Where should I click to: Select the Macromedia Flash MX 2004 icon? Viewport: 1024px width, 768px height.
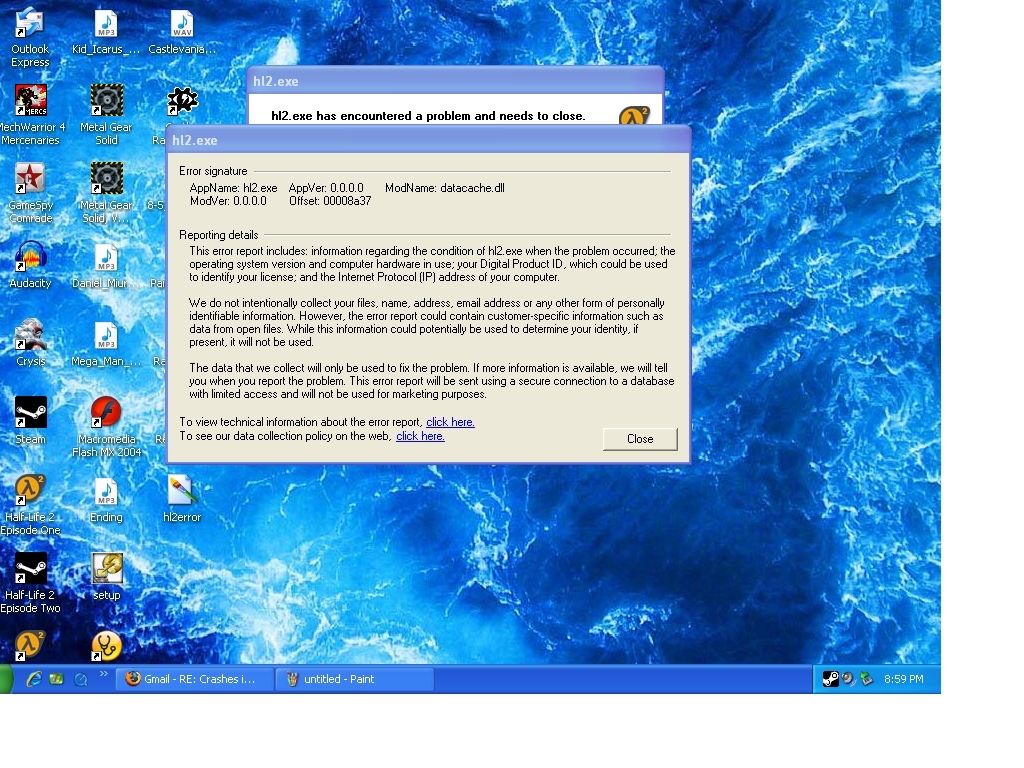pos(106,413)
